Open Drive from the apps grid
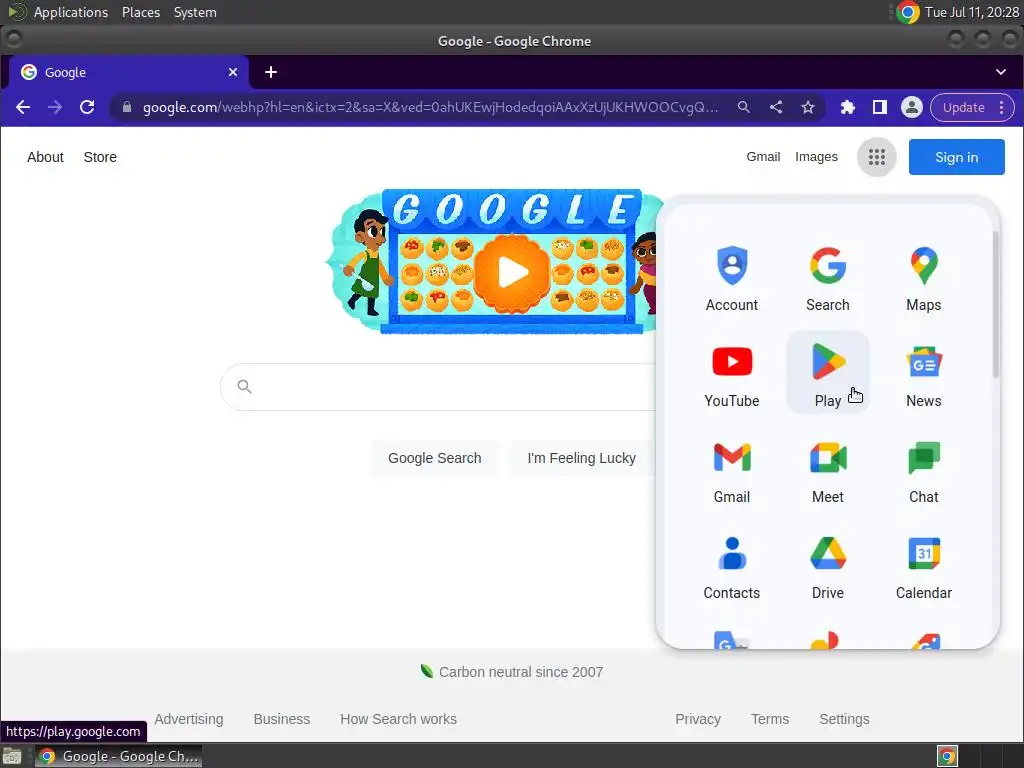The height and width of the screenshot is (768, 1024). pyautogui.click(x=827, y=566)
